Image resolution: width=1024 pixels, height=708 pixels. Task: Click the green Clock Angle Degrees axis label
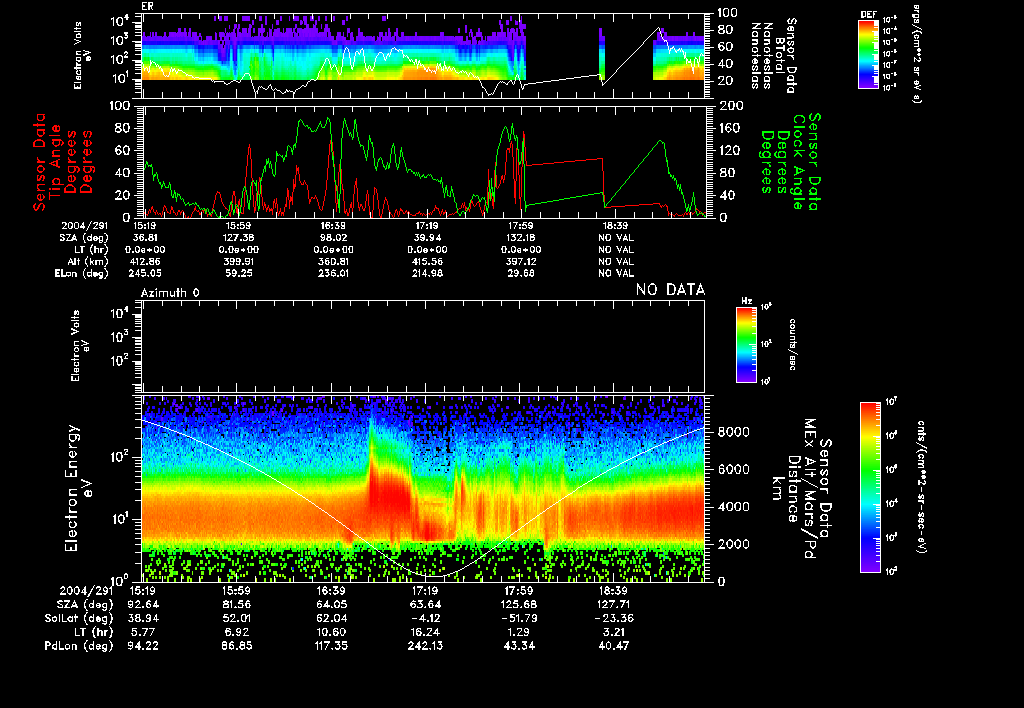click(x=790, y=160)
